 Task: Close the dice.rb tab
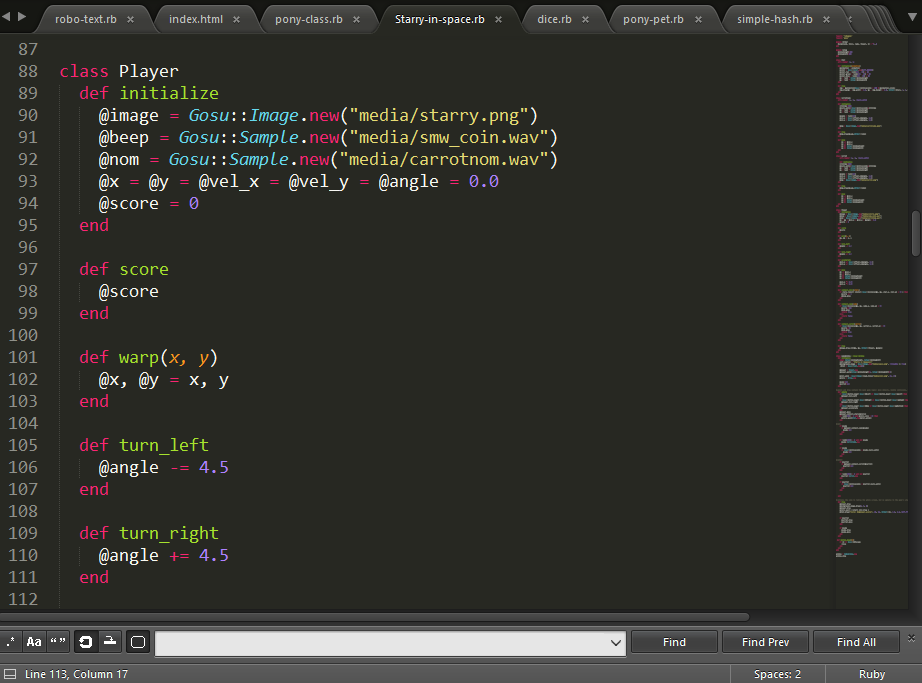click(585, 19)
